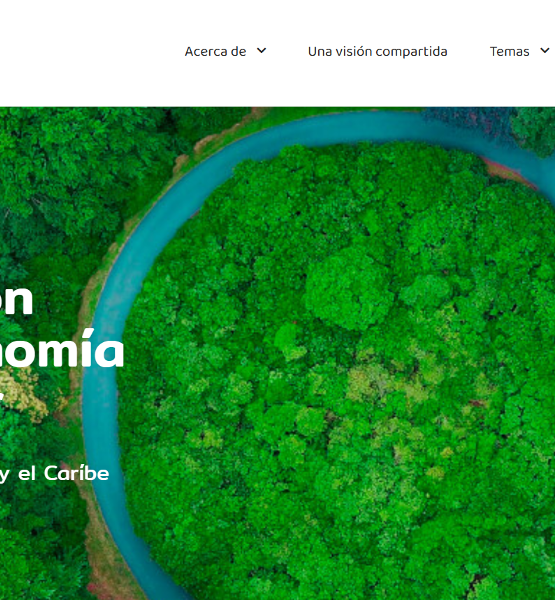
Task: Expand the Acerca de chevron arrow
Action: 261,51
